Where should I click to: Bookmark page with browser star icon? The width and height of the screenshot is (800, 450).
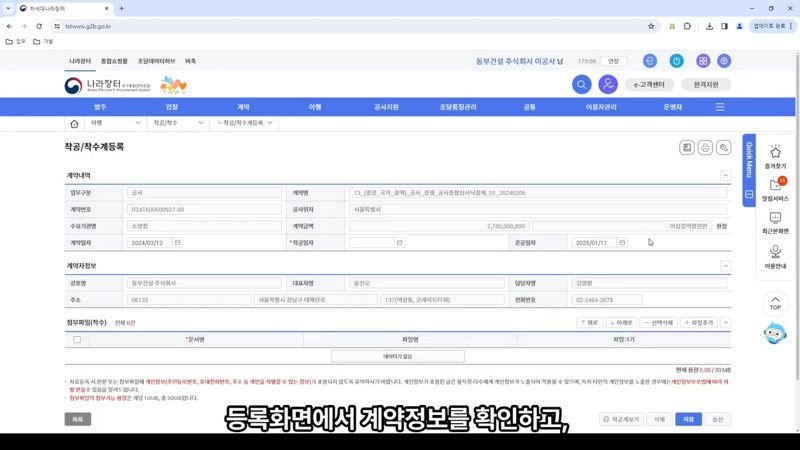[x=651, y=26]
